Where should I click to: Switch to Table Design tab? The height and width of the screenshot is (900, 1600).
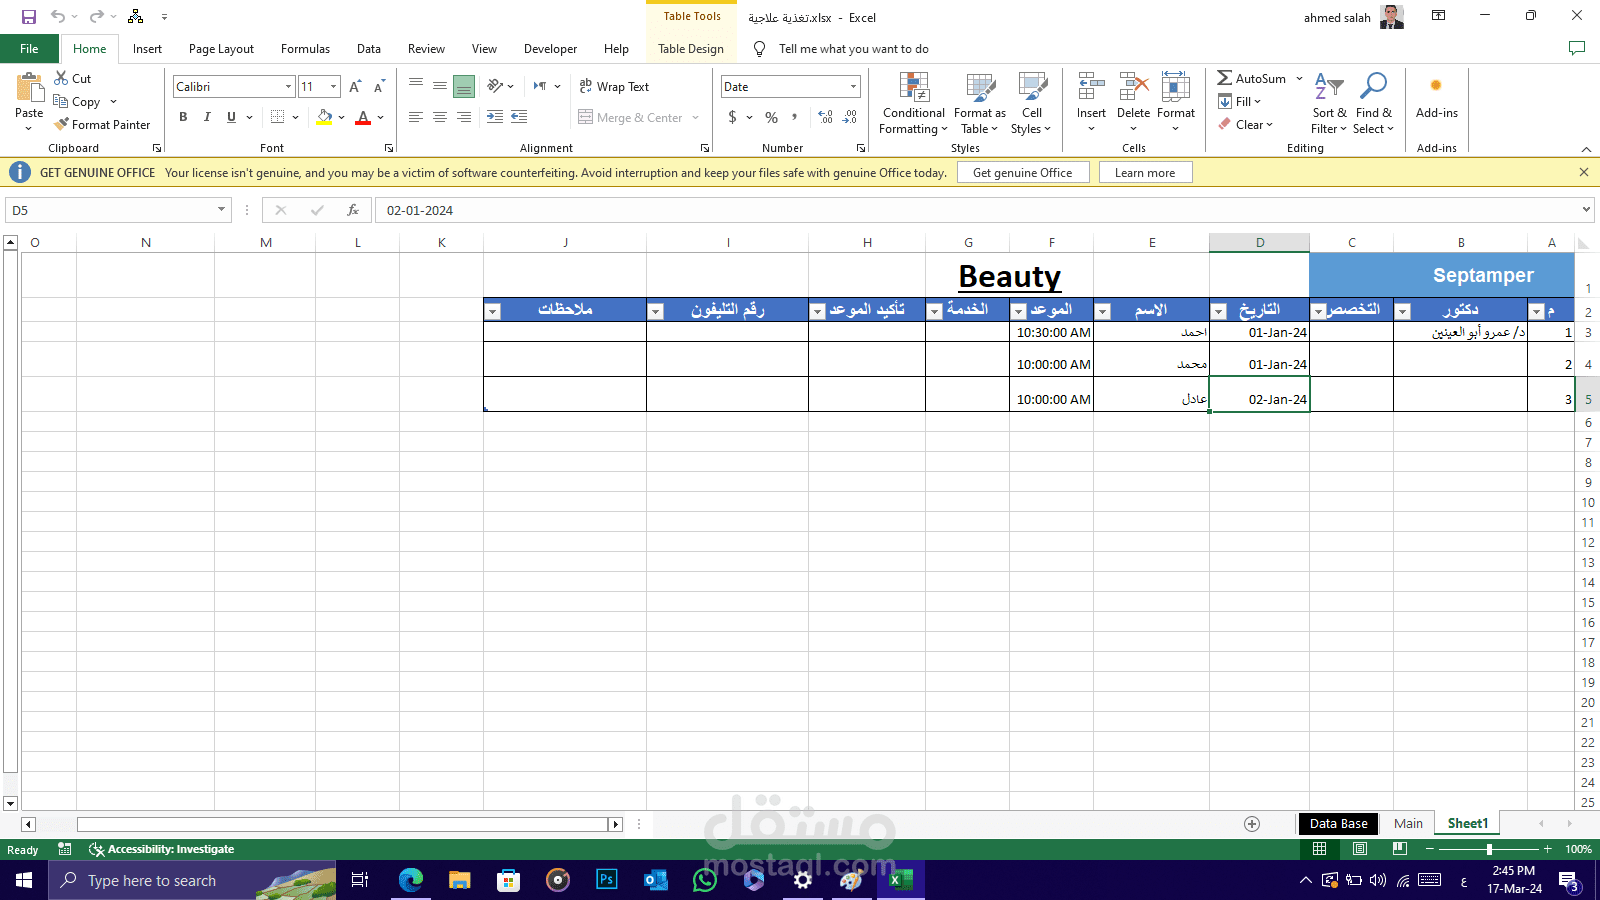pyautogui.click(x=691, y=48)
